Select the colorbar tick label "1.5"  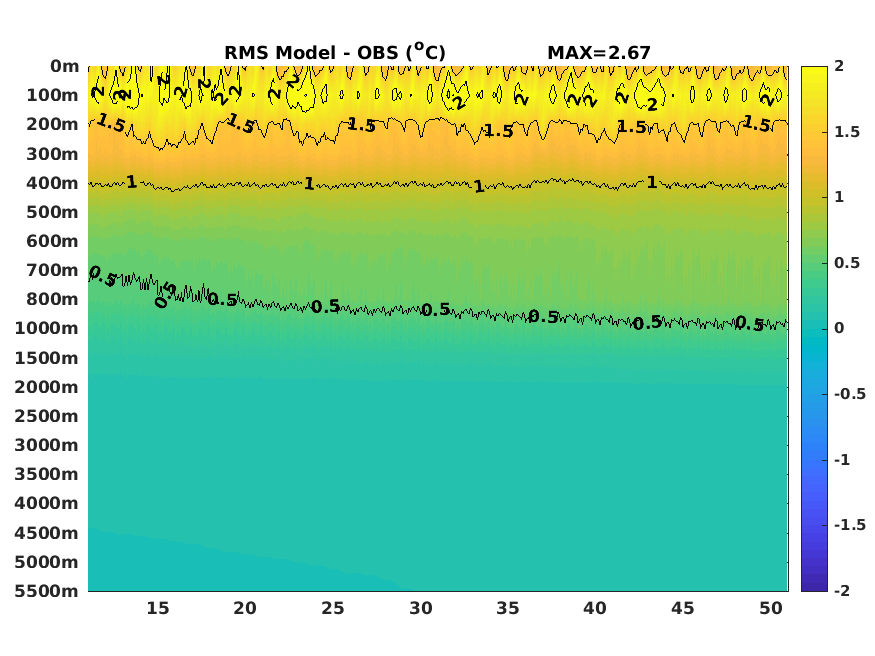[x=847, y=132]
